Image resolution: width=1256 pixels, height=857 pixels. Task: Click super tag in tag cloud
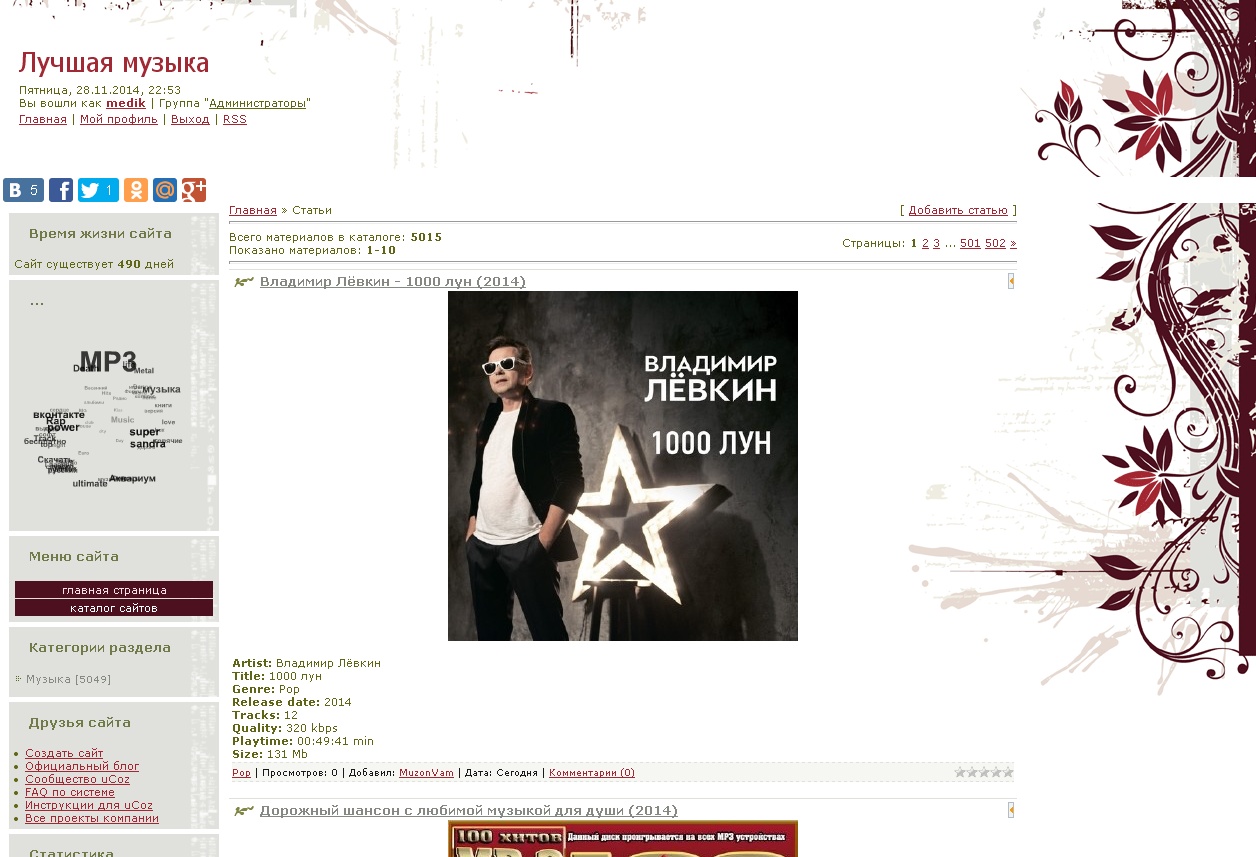[x=144, y=432]
